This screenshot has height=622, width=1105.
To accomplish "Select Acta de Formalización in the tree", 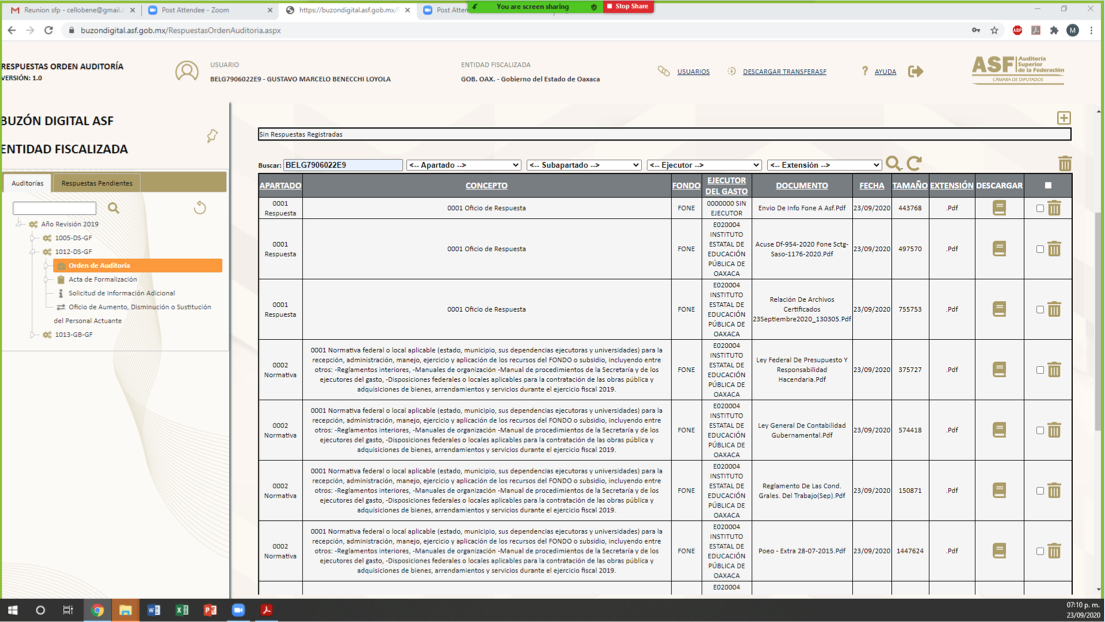I will click(x=102, y=280).
